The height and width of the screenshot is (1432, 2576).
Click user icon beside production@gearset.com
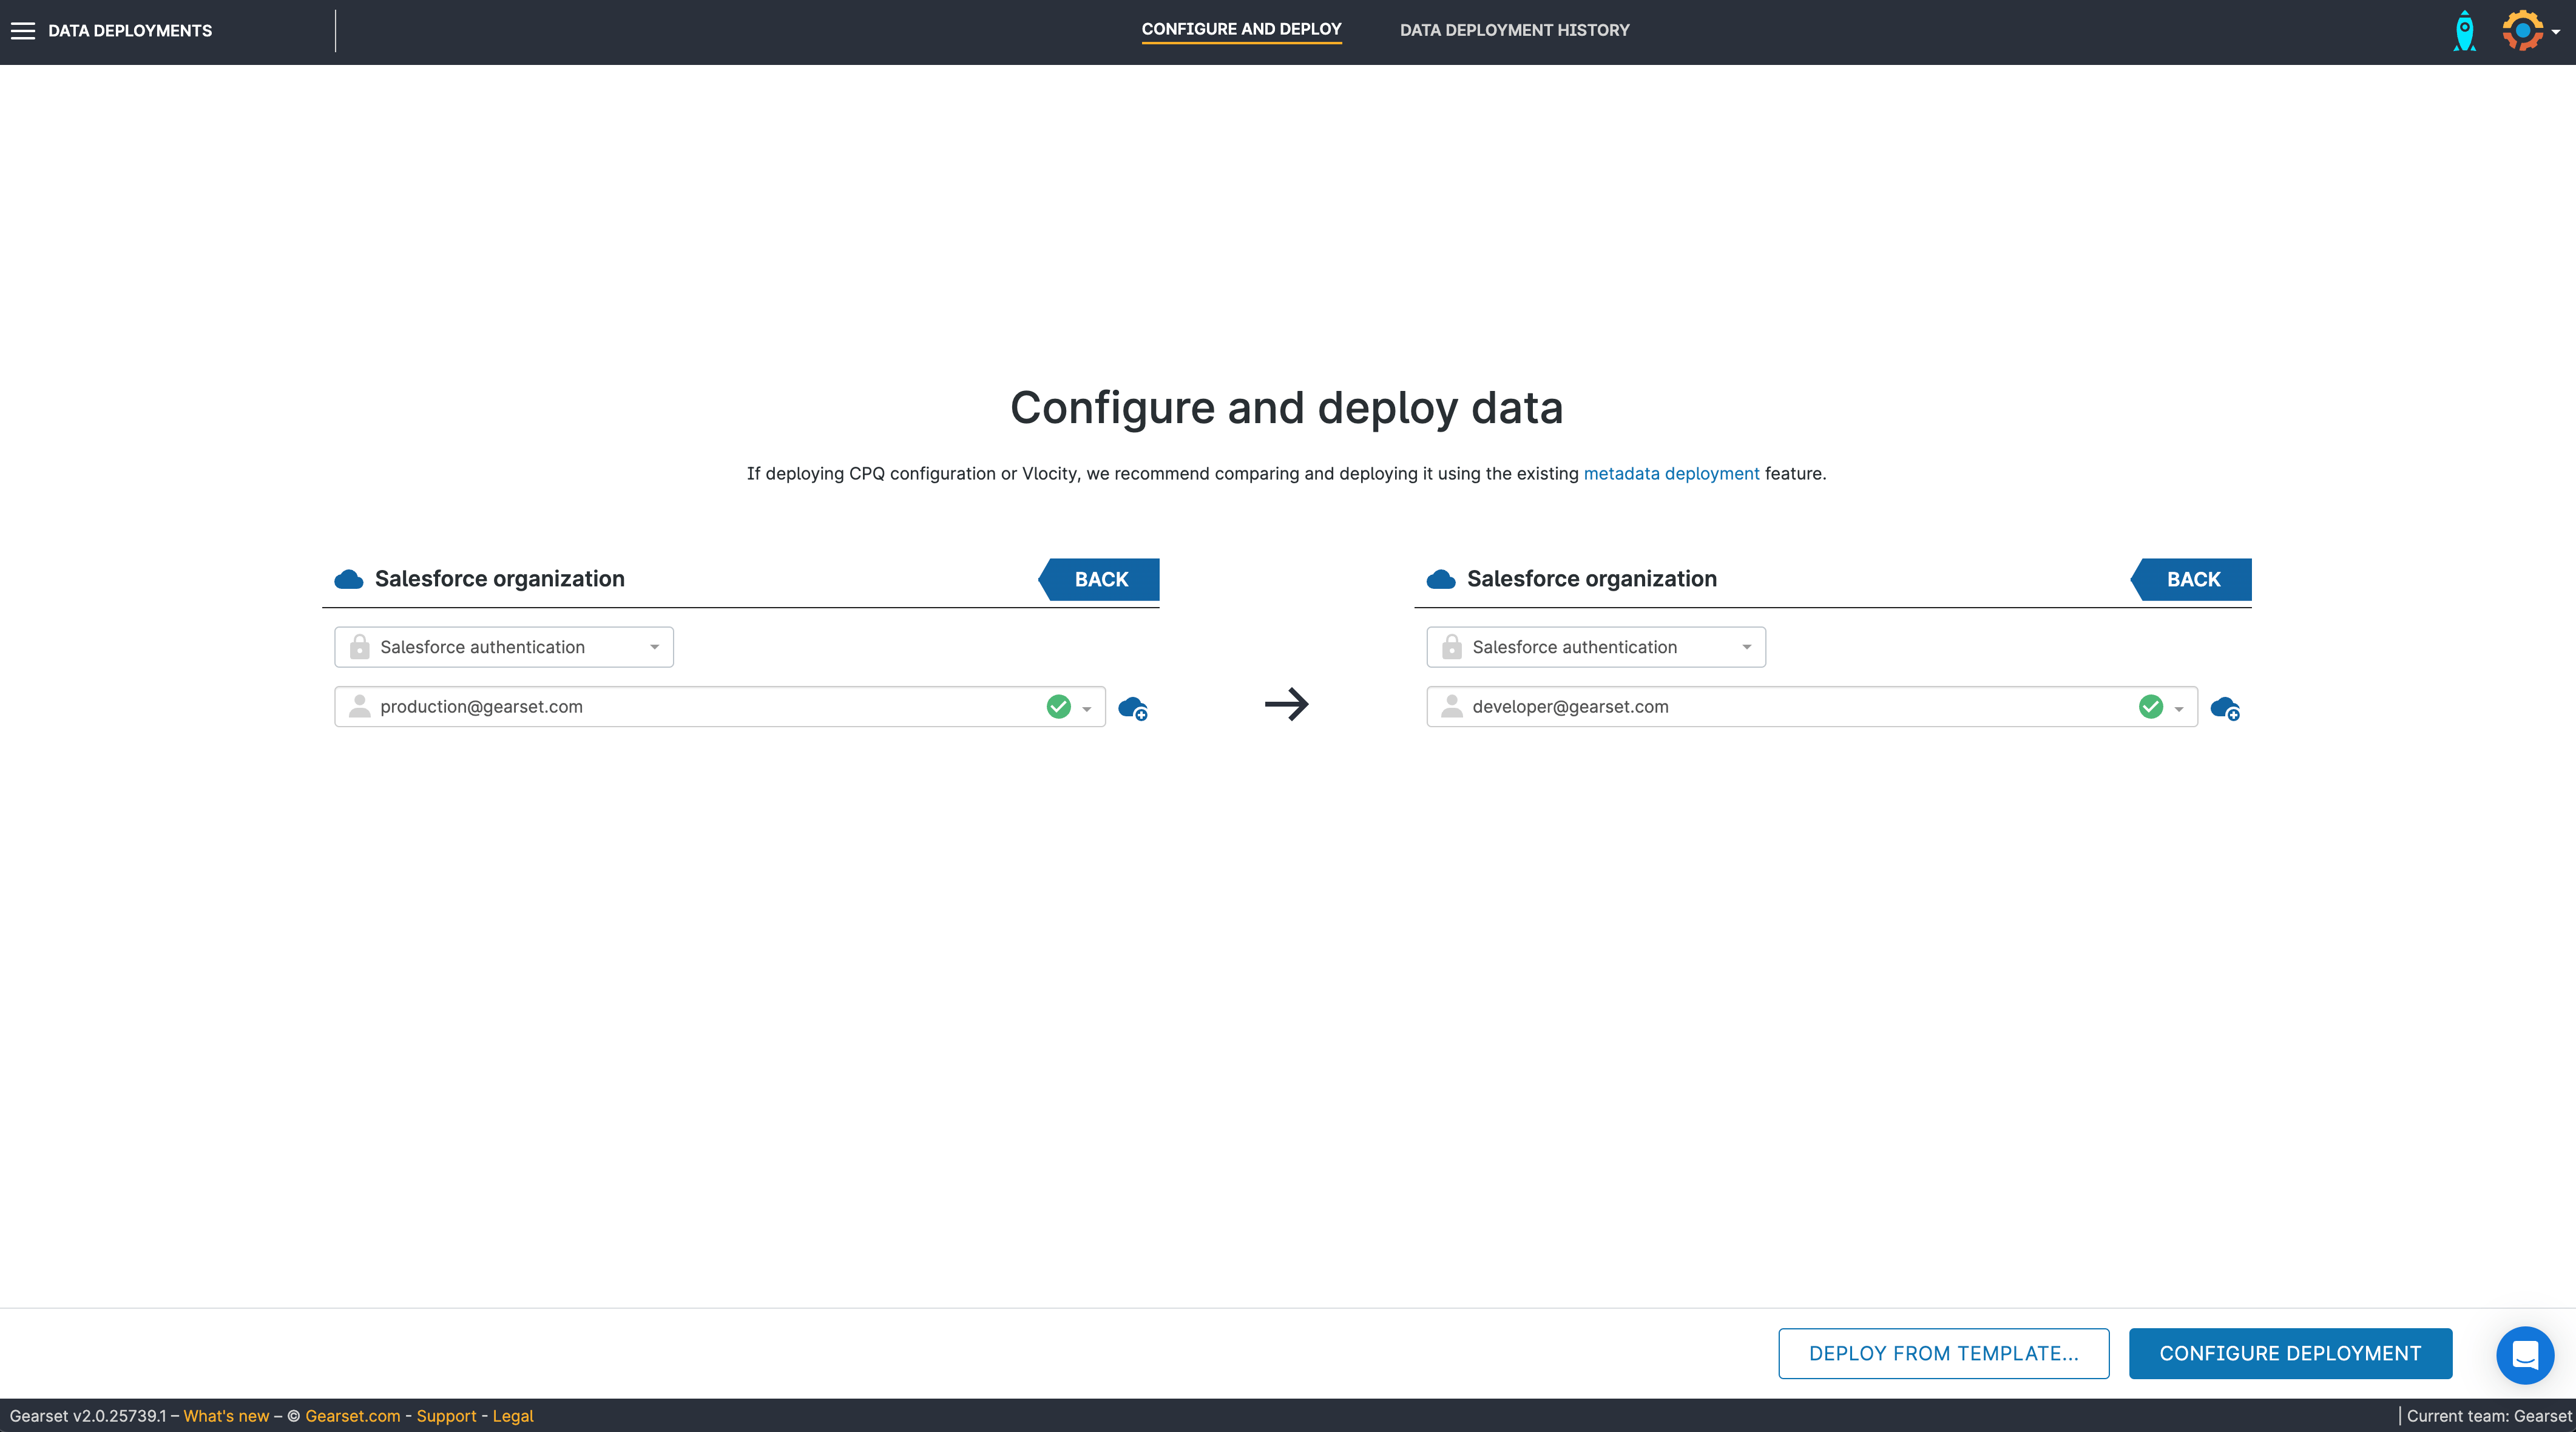pos(360,706)
